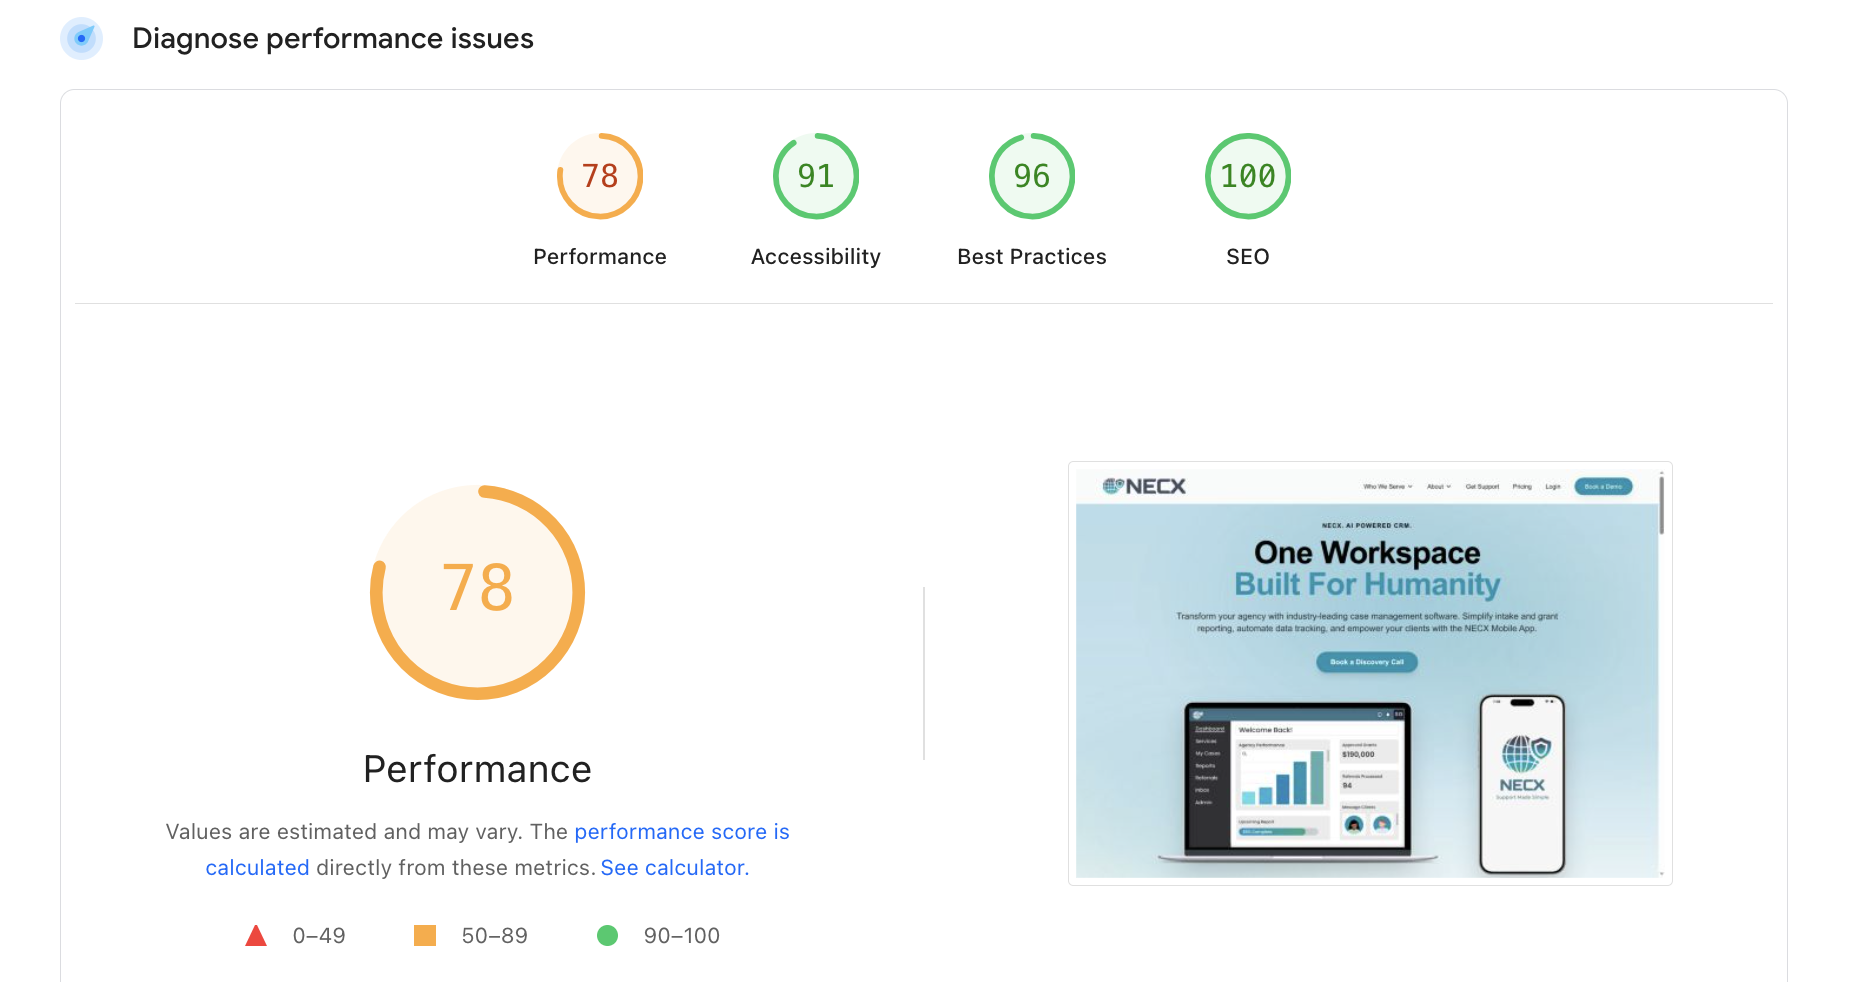Jump to Best Practices score 96
1850x982 pixels.
[1032, 176]
